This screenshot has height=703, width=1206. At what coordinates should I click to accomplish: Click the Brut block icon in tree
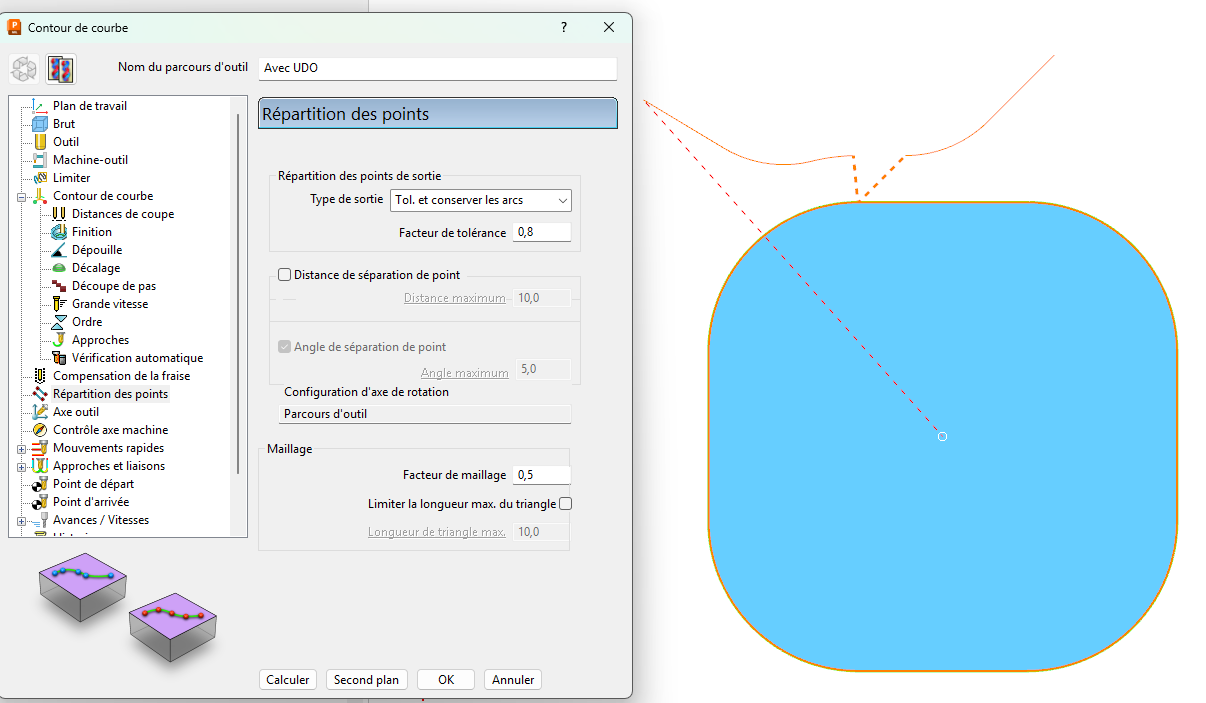pos(40,124)
